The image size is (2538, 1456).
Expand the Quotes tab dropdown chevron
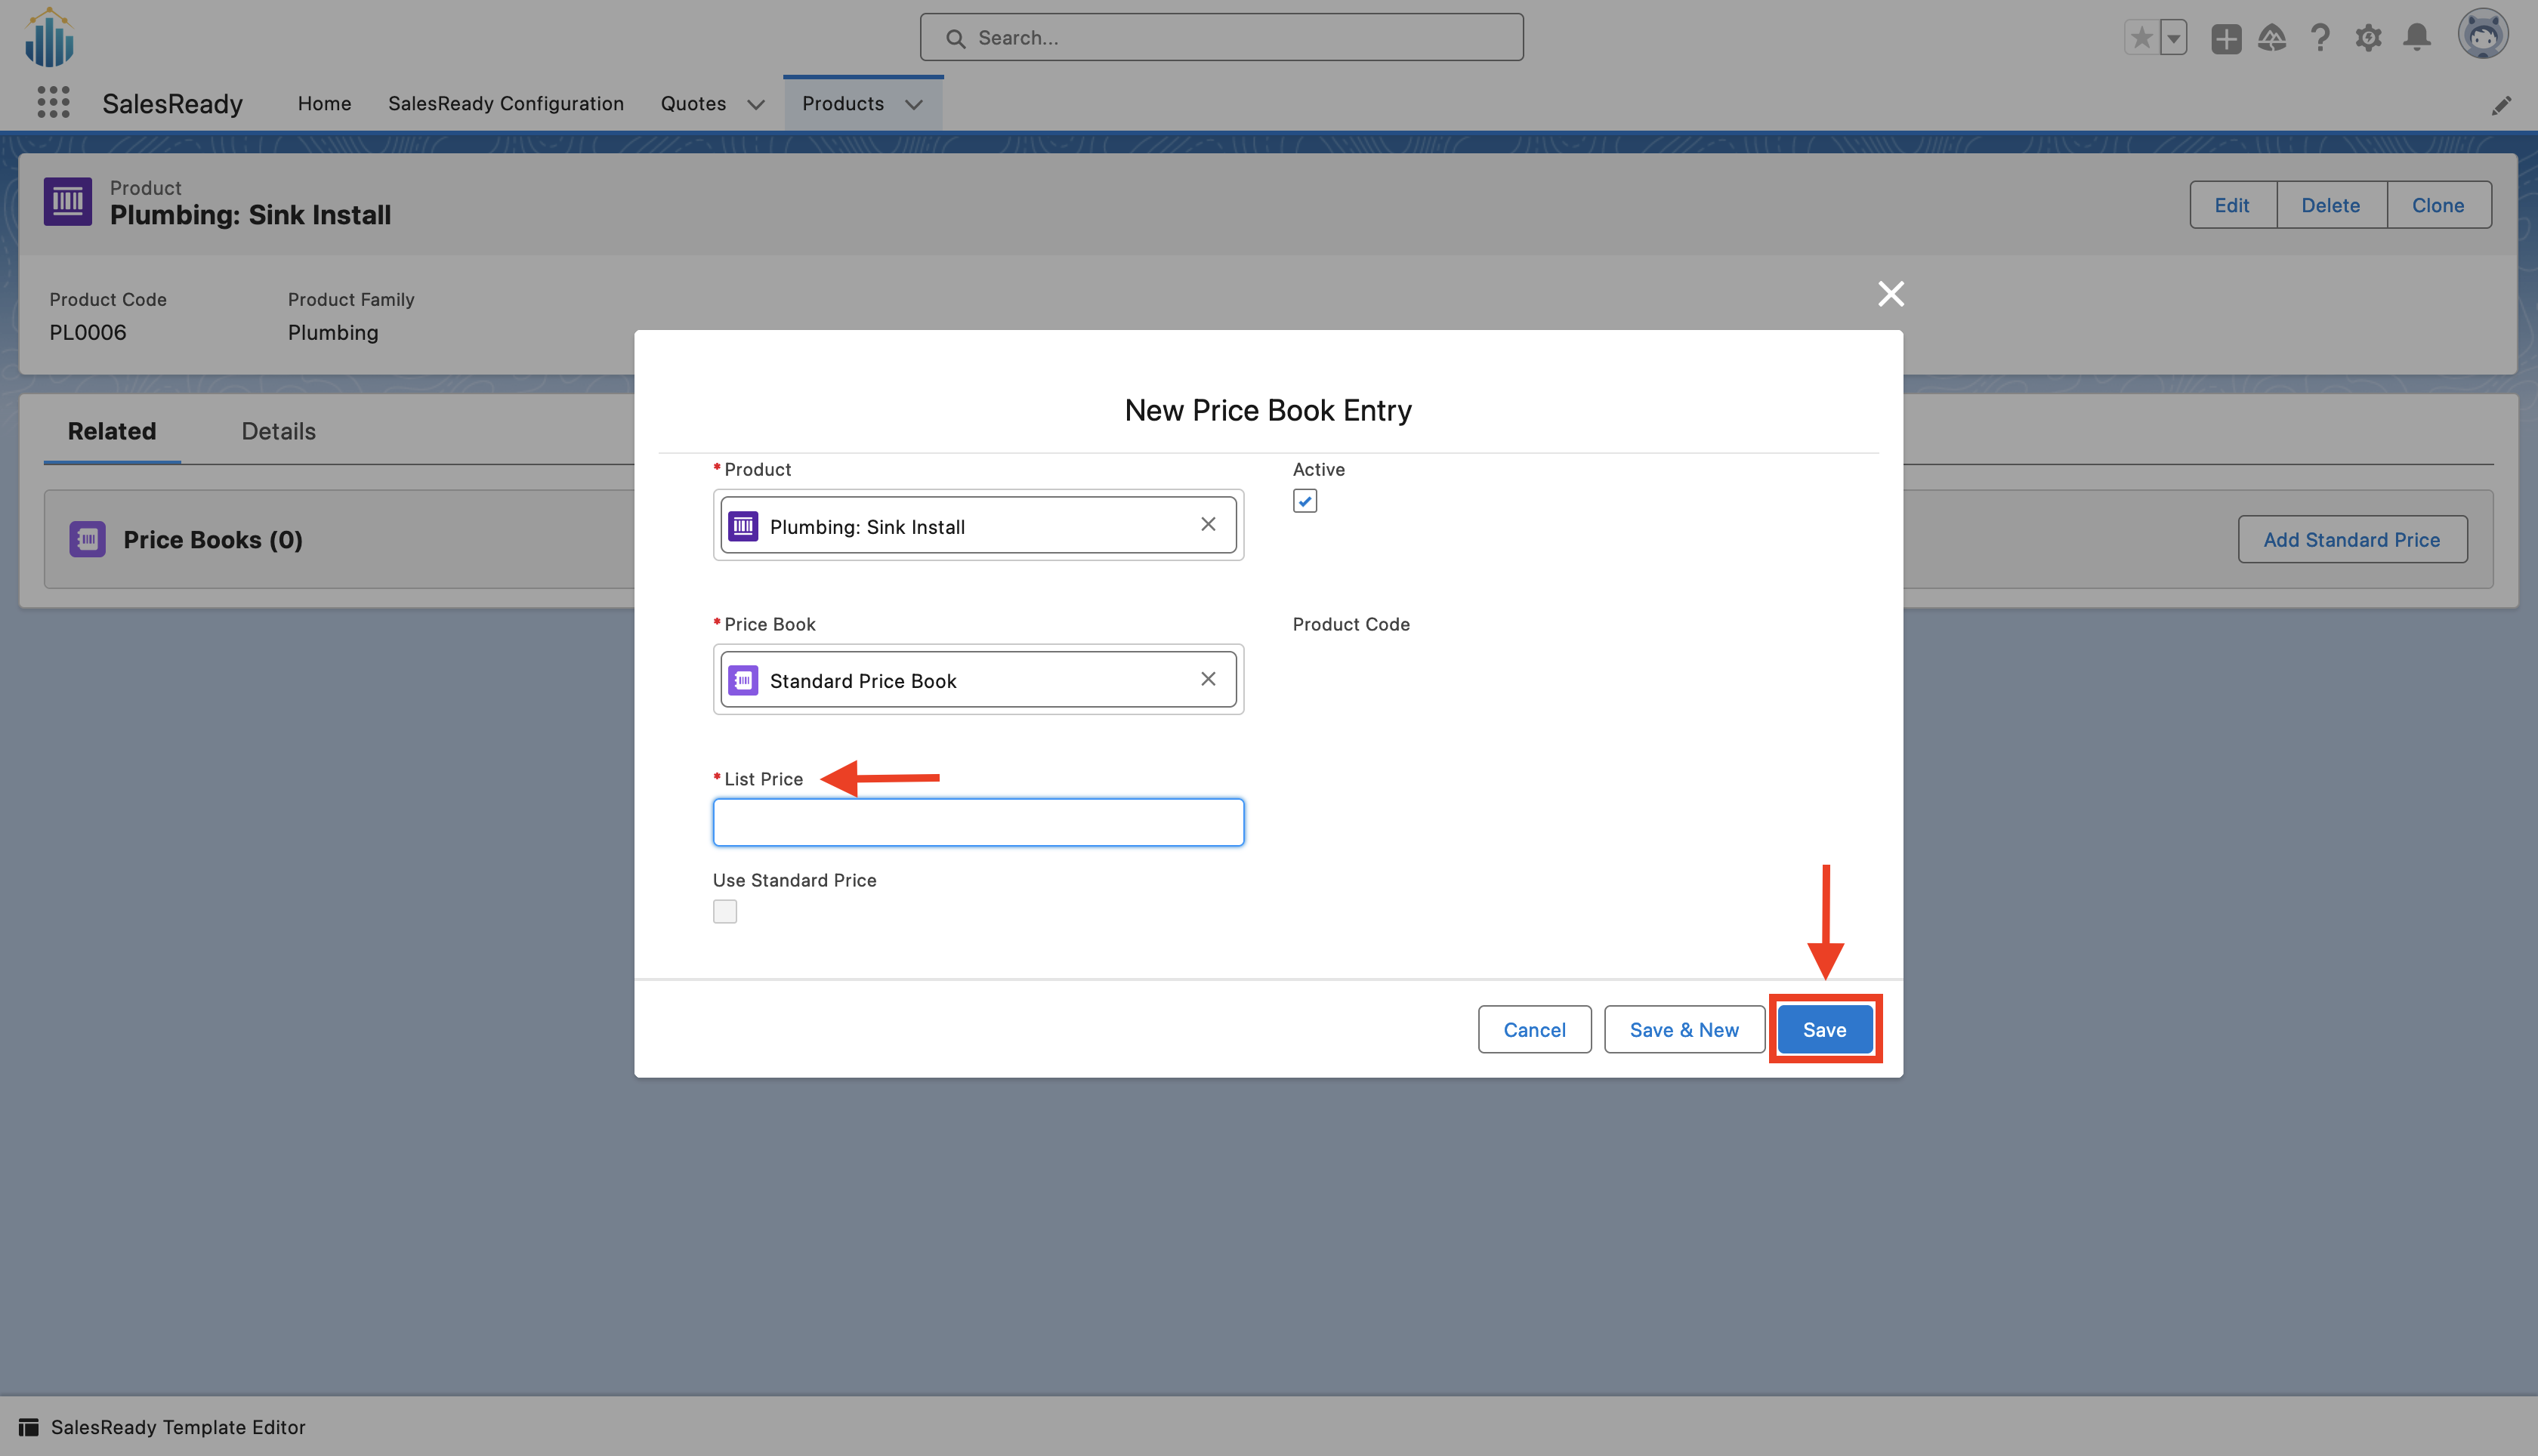click(x=756, y=104)
